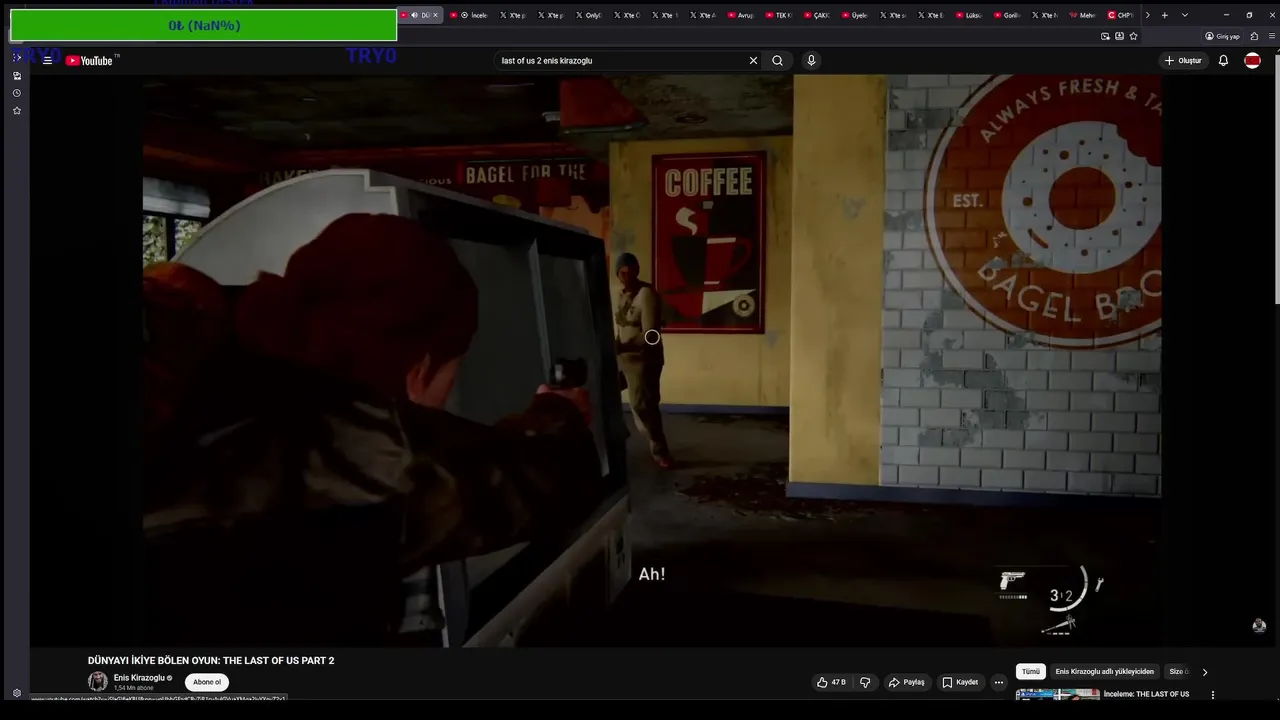Dislike the video with thumbs down

pos(865,682)
